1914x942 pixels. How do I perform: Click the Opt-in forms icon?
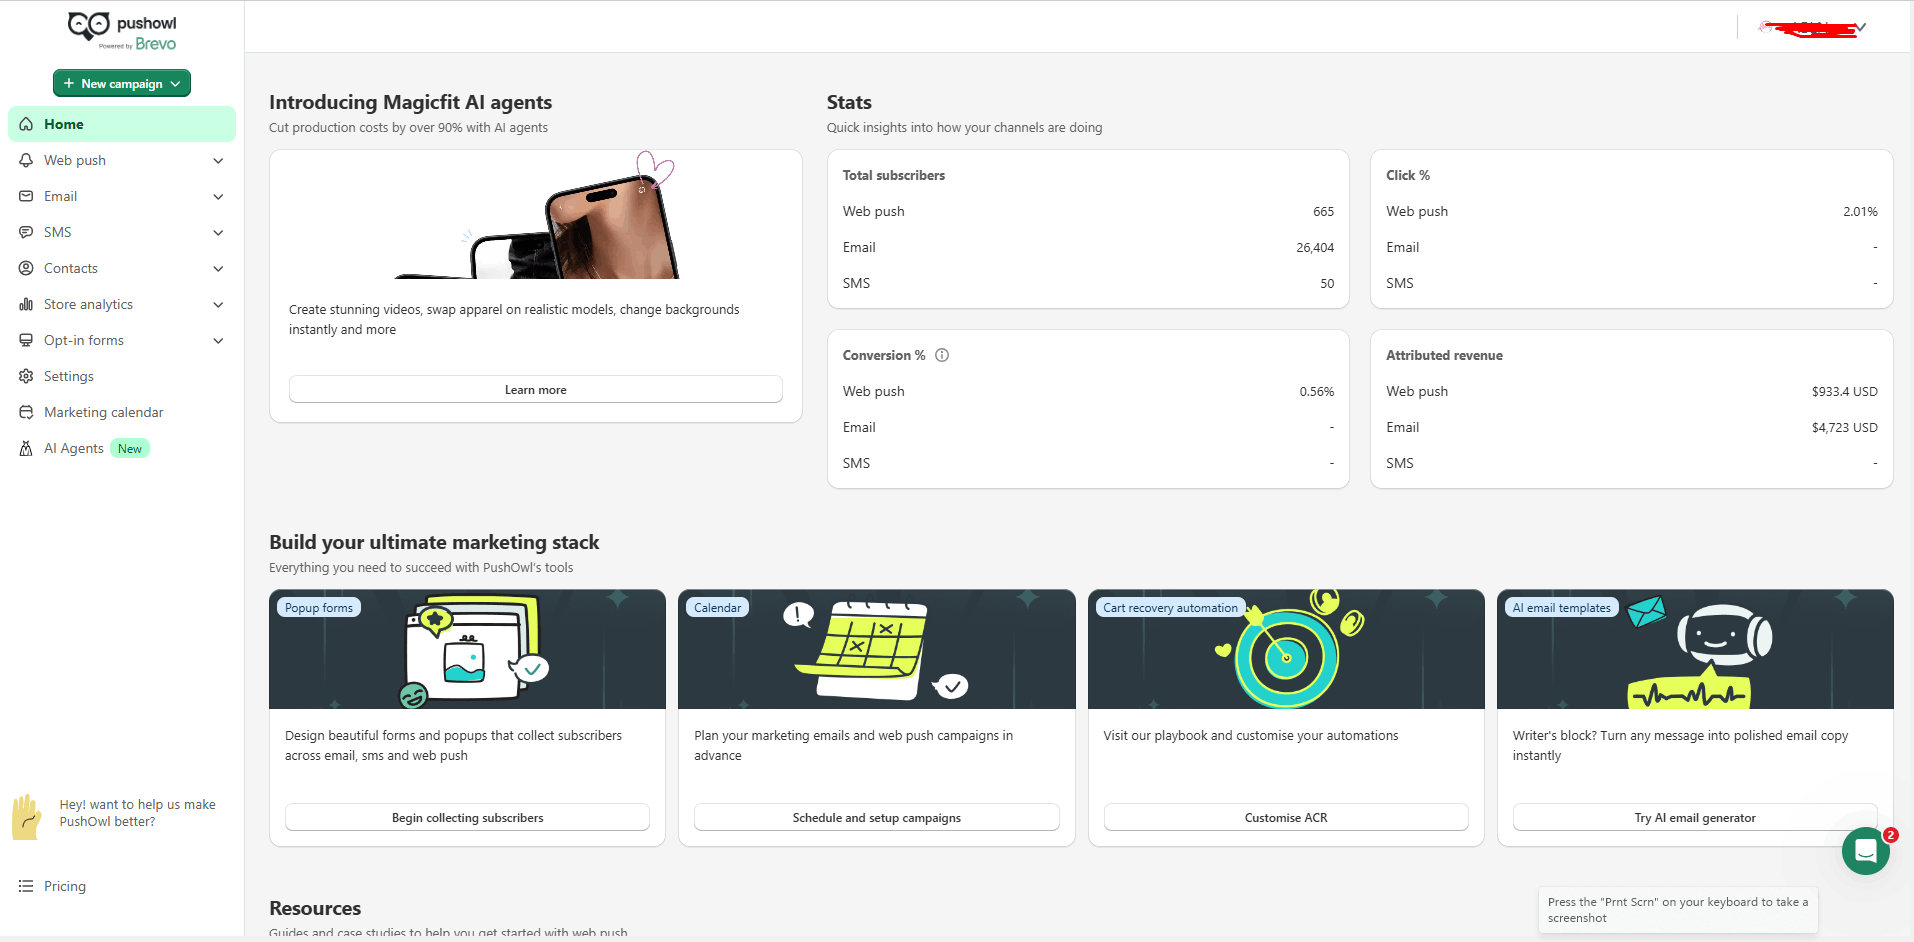pos(26,340)
